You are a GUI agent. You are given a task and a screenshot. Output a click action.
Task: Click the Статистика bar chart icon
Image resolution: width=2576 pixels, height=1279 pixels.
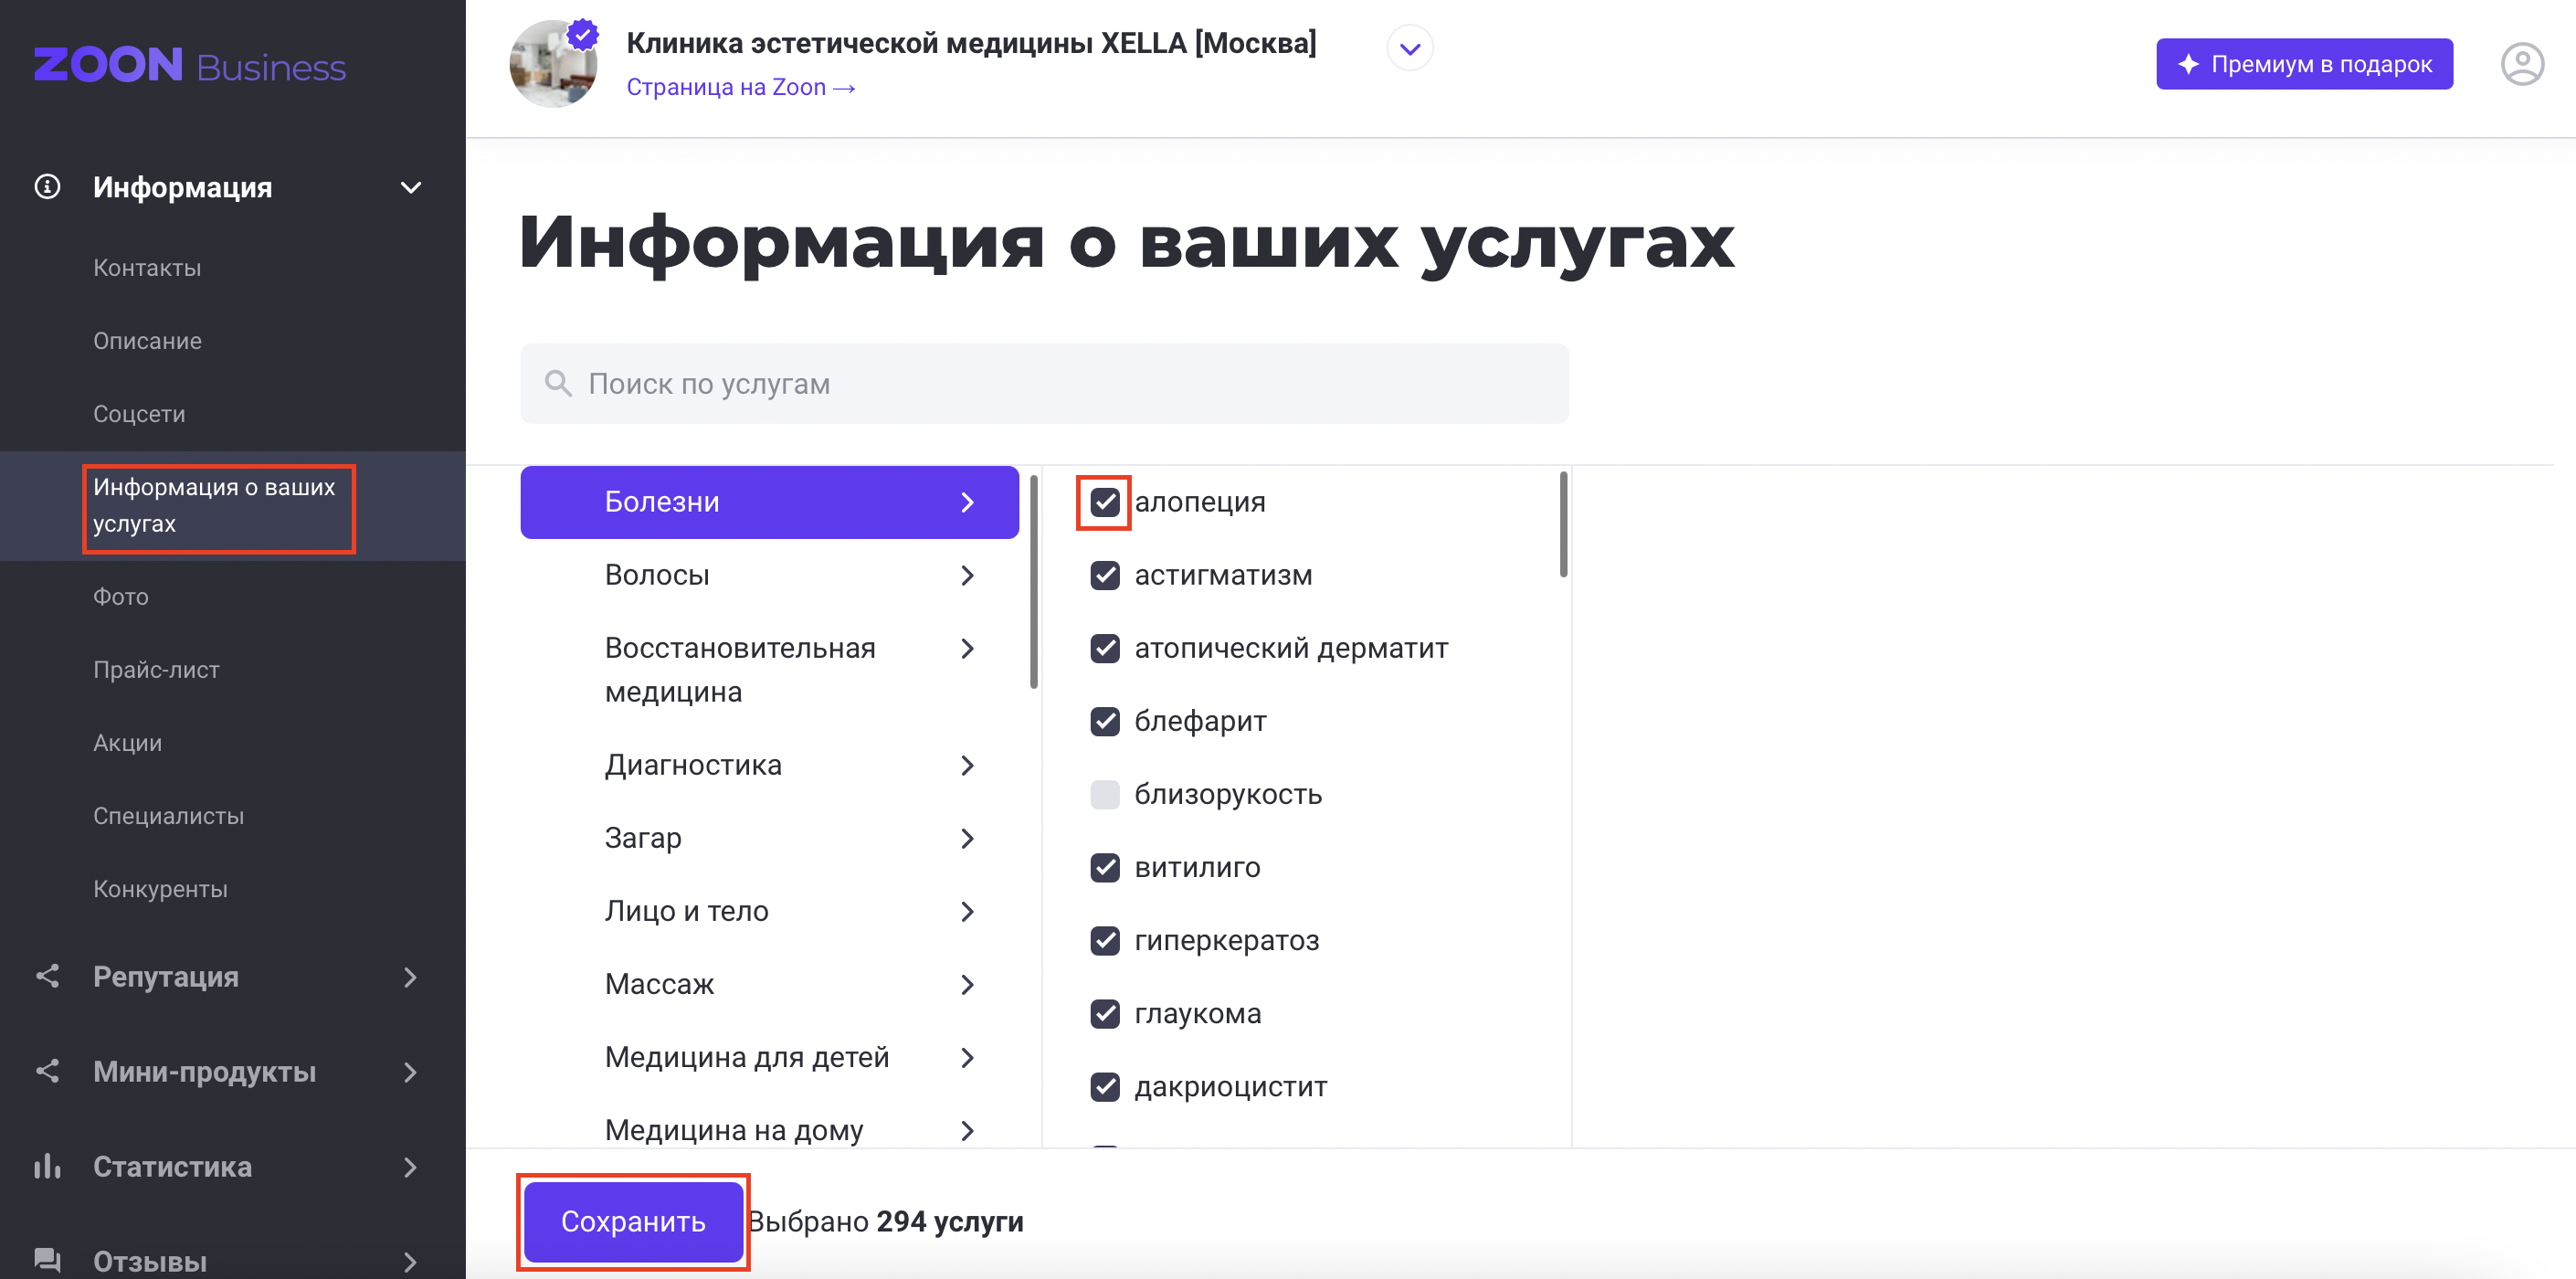47,1166
